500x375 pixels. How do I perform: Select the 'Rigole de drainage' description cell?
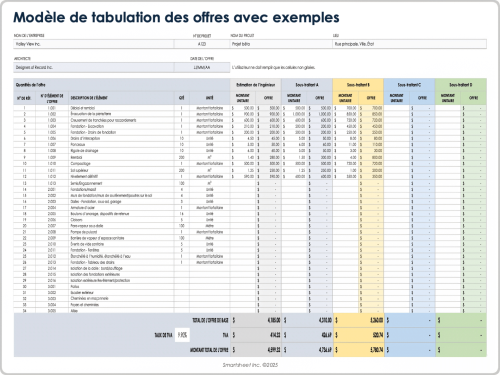(x=121, y=151)
